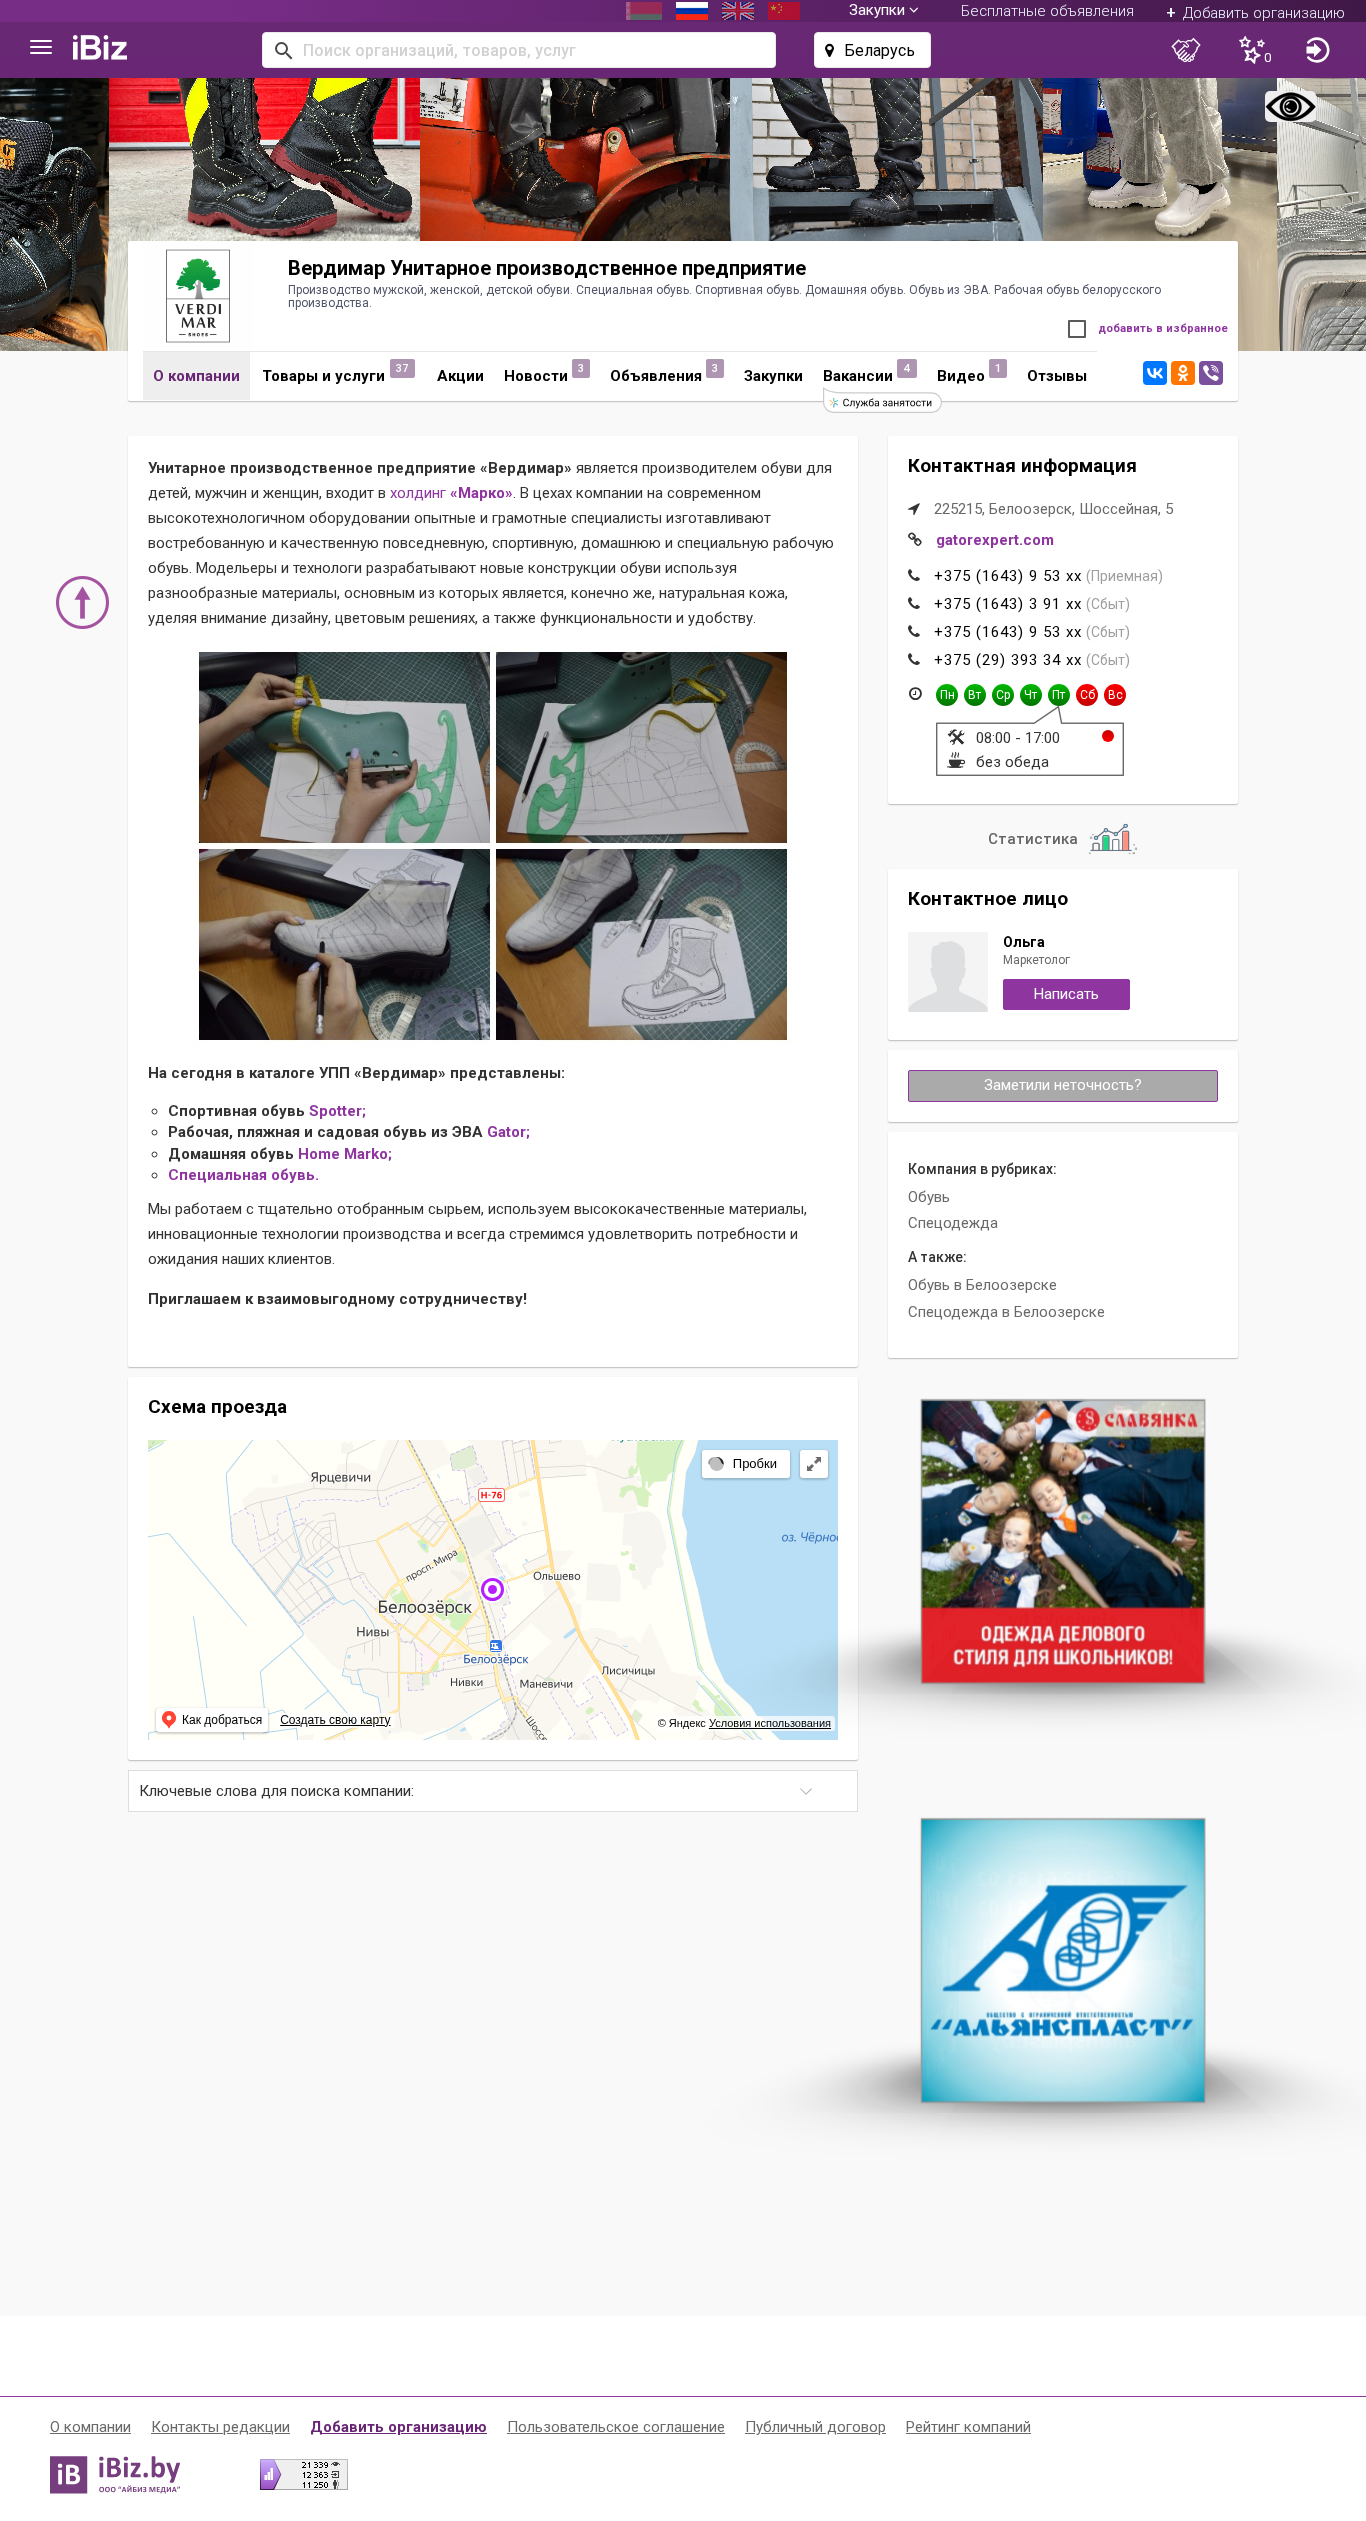Click the handshake icon in the header
The image size is (1366, 2521).
[1186, 50]
